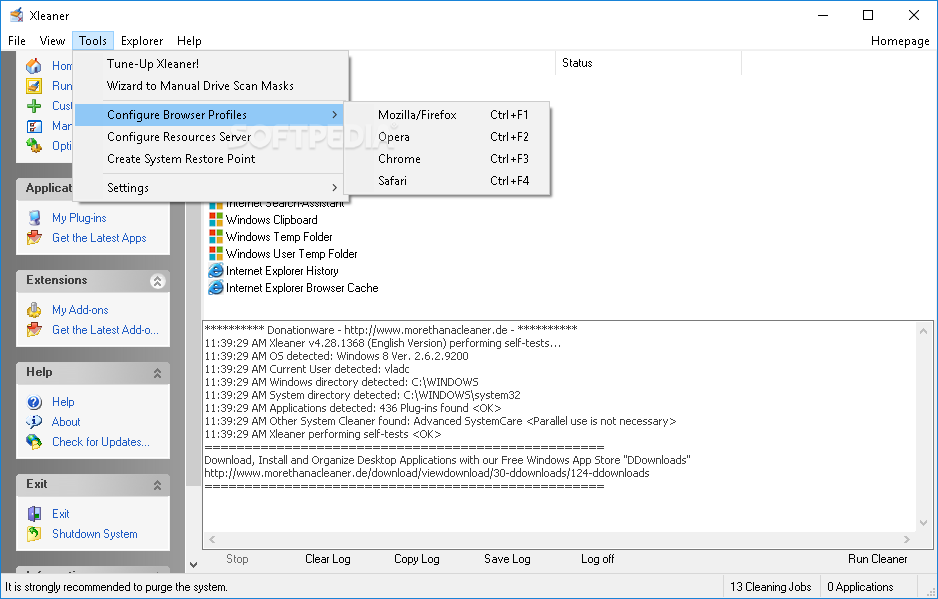Screen dimensions: 938x599
Task: Click the Internet Explorer History icon
Action: [215, 270]
